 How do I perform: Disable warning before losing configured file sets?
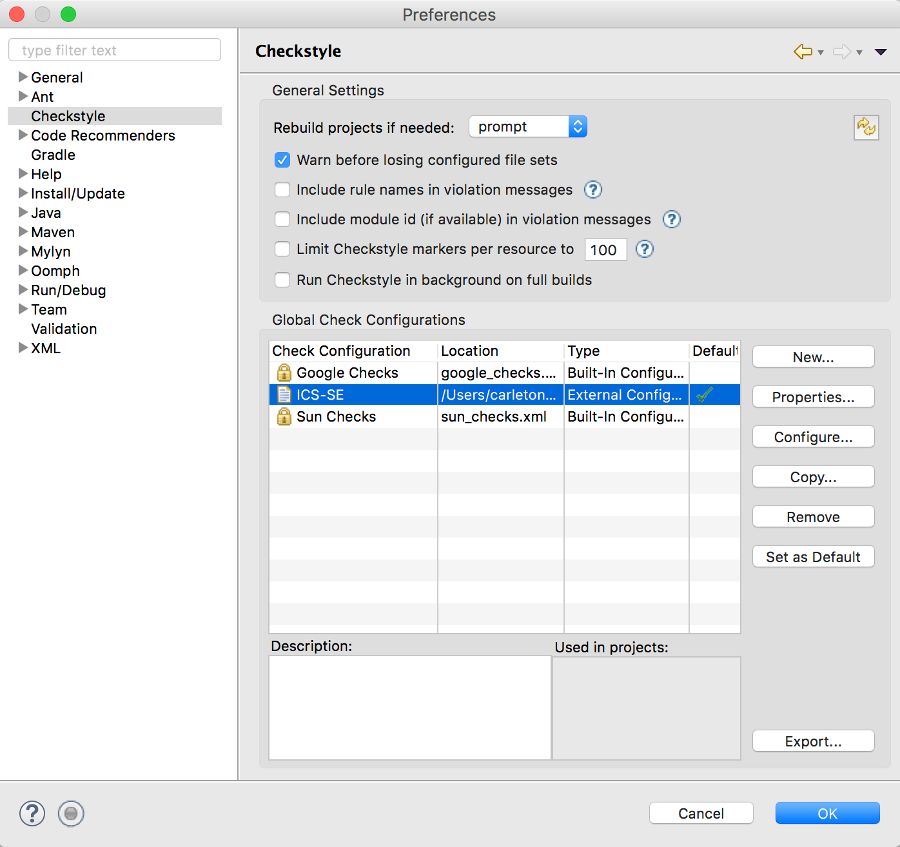pyautogui.click(x=282, y=160)
